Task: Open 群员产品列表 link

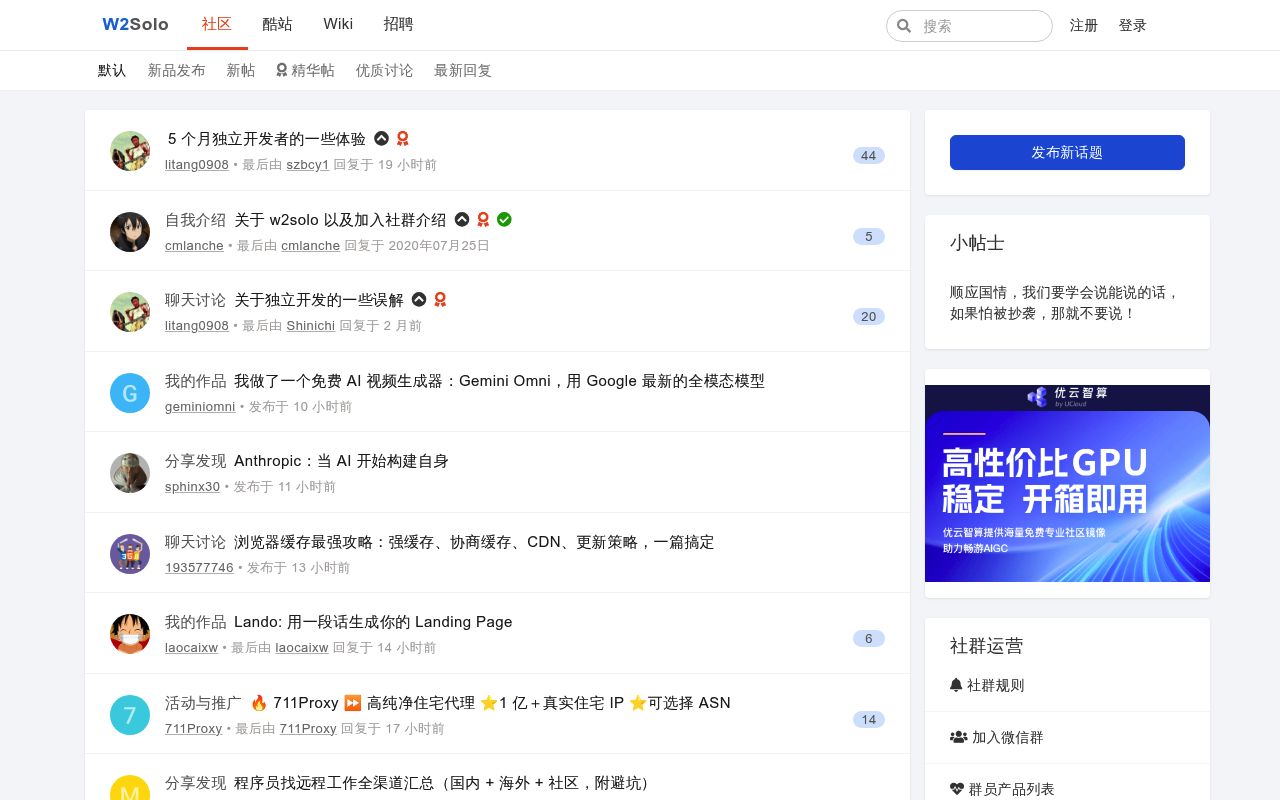Action: tap(1011, 789)
